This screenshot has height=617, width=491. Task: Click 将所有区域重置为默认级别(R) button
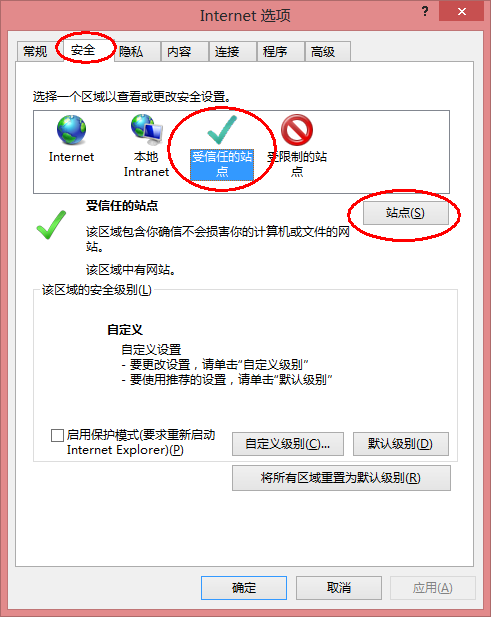(341, 478)
